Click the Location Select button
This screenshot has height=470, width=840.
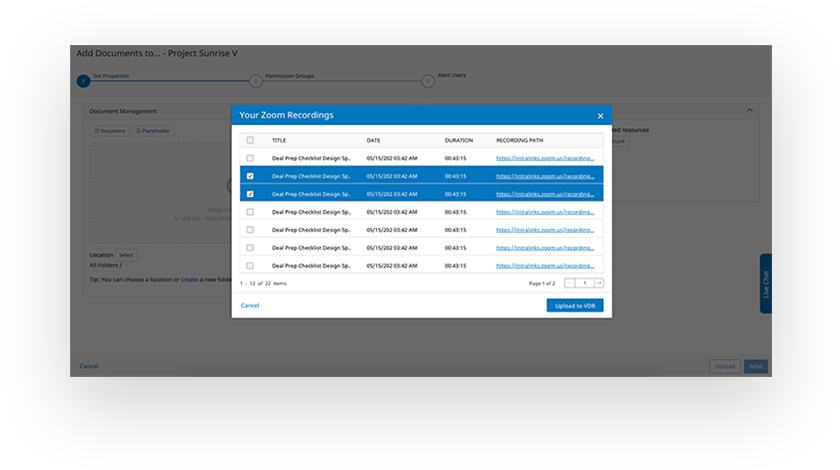(x=126, y=255)
